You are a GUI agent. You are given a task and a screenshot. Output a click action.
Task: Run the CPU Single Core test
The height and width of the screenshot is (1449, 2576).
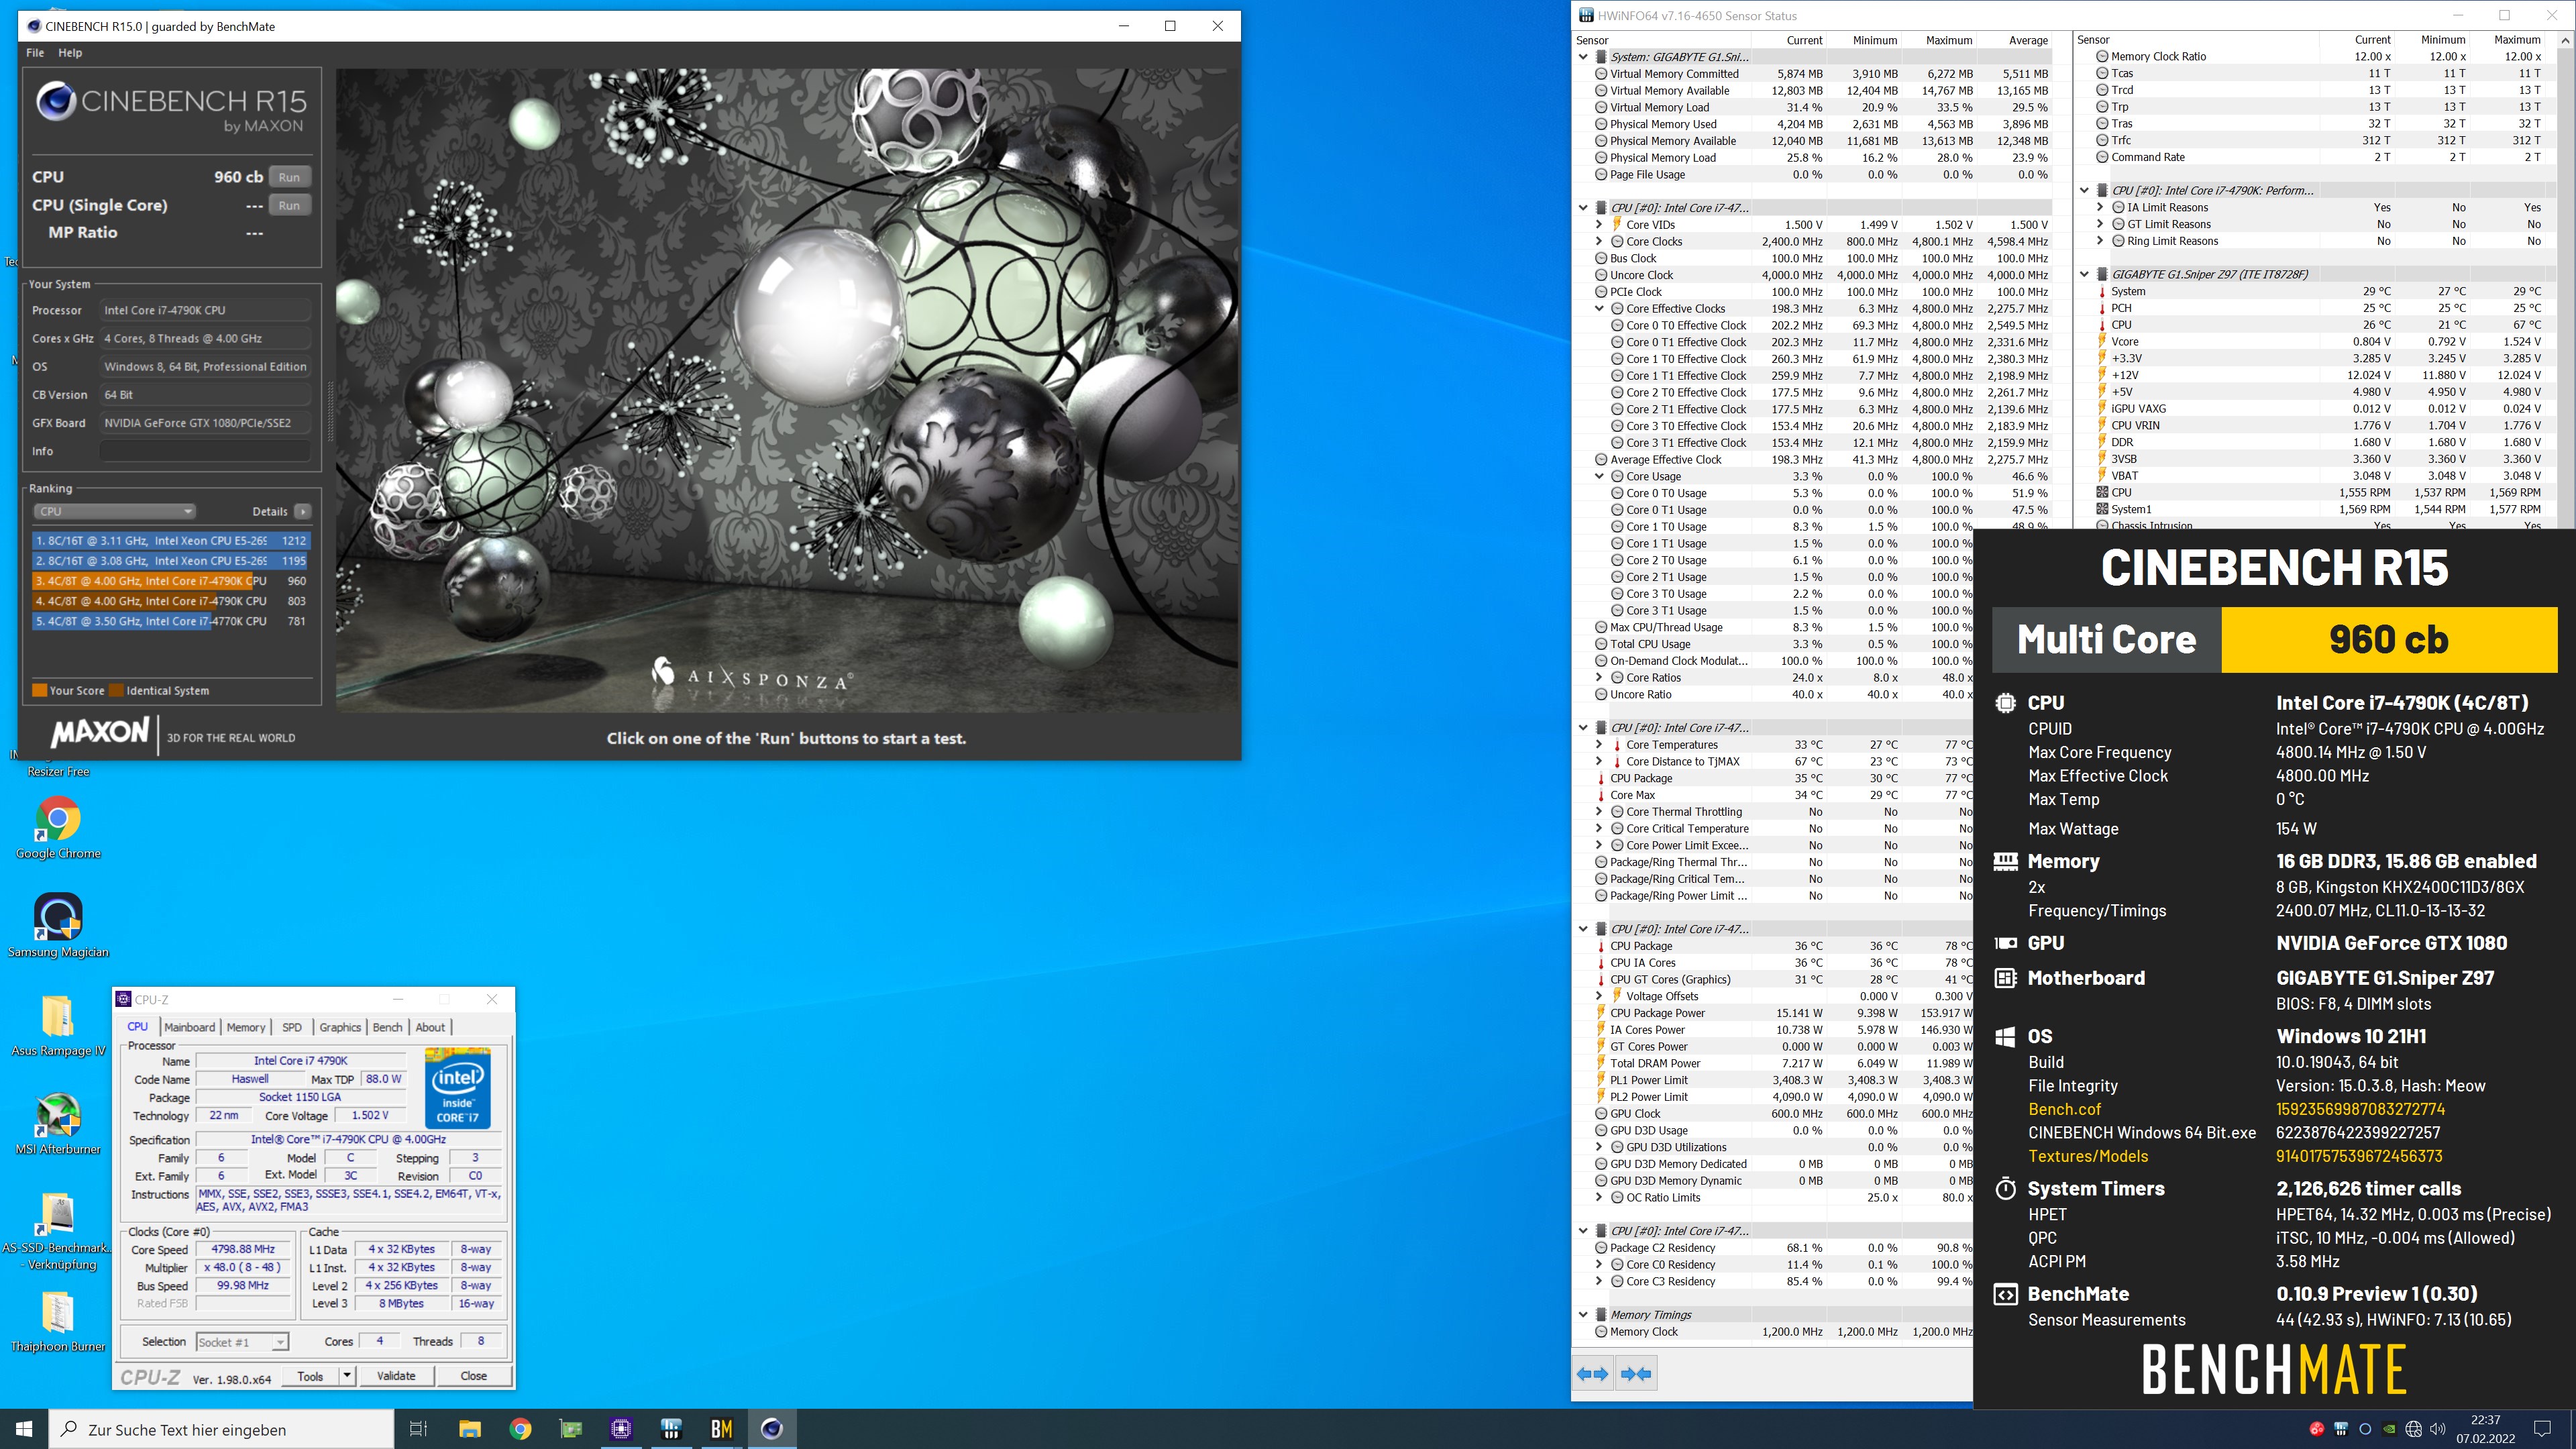point(289,205)
